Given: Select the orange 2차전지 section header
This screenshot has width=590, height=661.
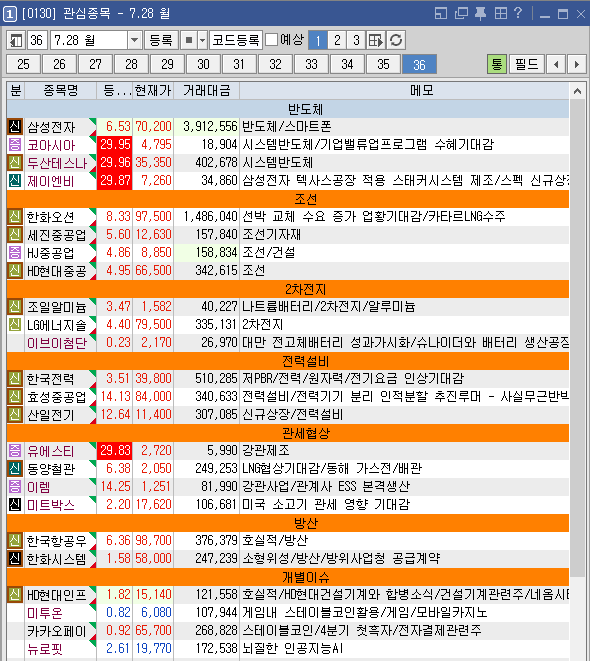Looking at the screenshot, I should (x=288, y=289).
